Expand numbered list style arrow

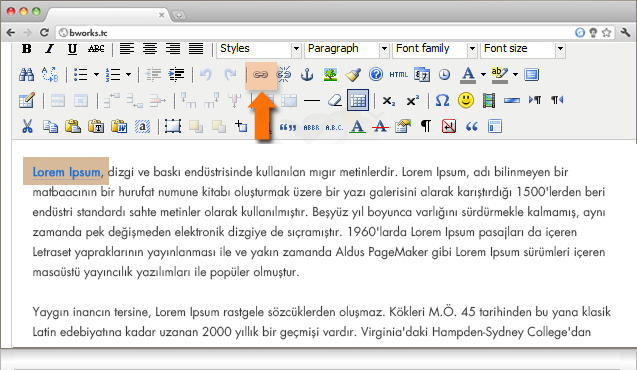point(128,75)
